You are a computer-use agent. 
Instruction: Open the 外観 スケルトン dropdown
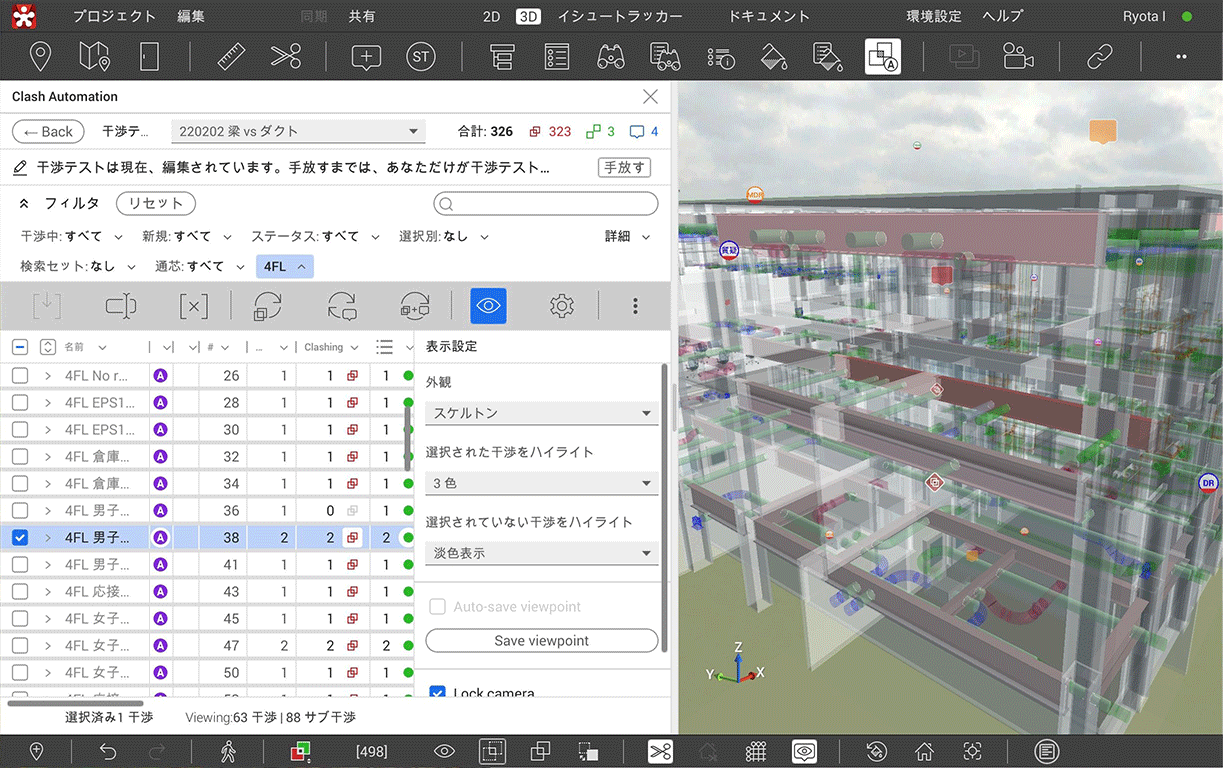[541, 413]
